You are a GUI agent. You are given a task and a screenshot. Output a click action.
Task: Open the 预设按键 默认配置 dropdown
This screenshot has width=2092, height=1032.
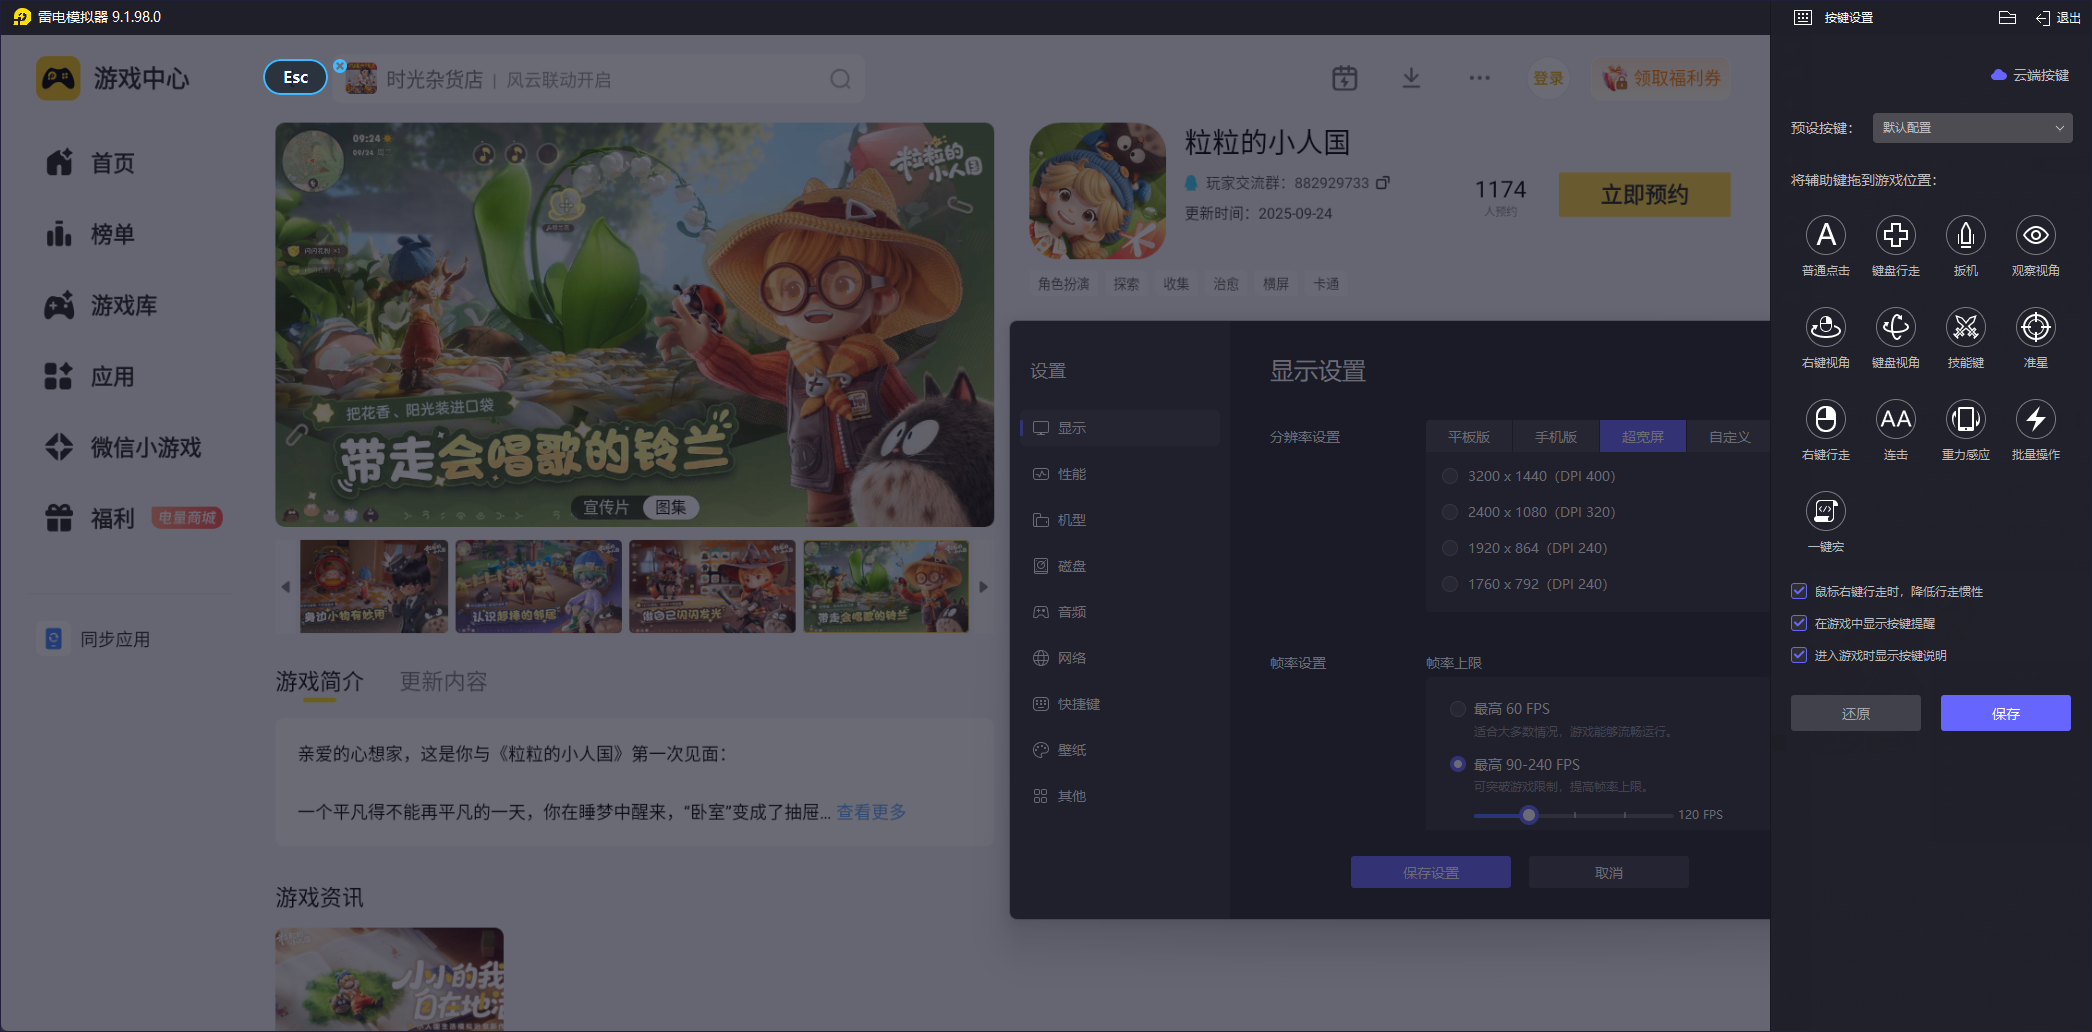(x=1972, y=128)
